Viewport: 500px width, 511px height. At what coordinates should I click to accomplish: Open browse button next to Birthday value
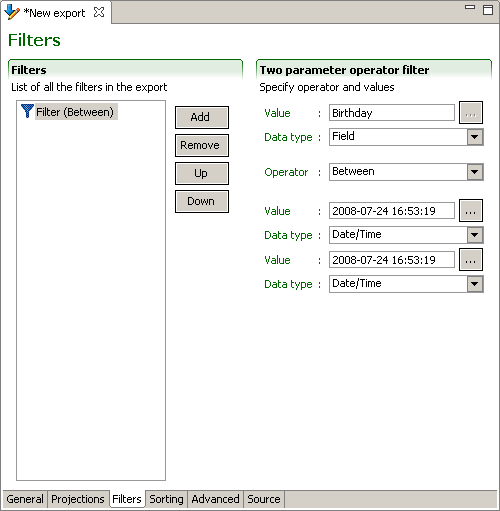[x=471, y=113]
